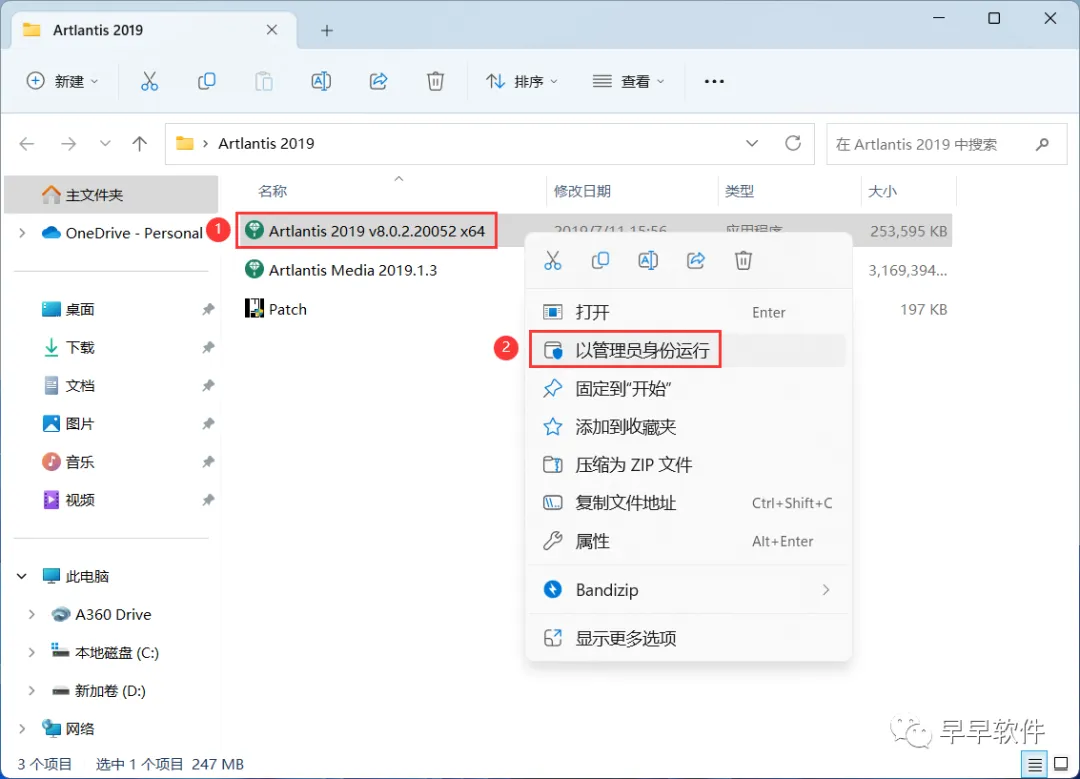Click the Copy icon in the context menu
This screenshot has width=1080, height=779.
coord(600,260)
